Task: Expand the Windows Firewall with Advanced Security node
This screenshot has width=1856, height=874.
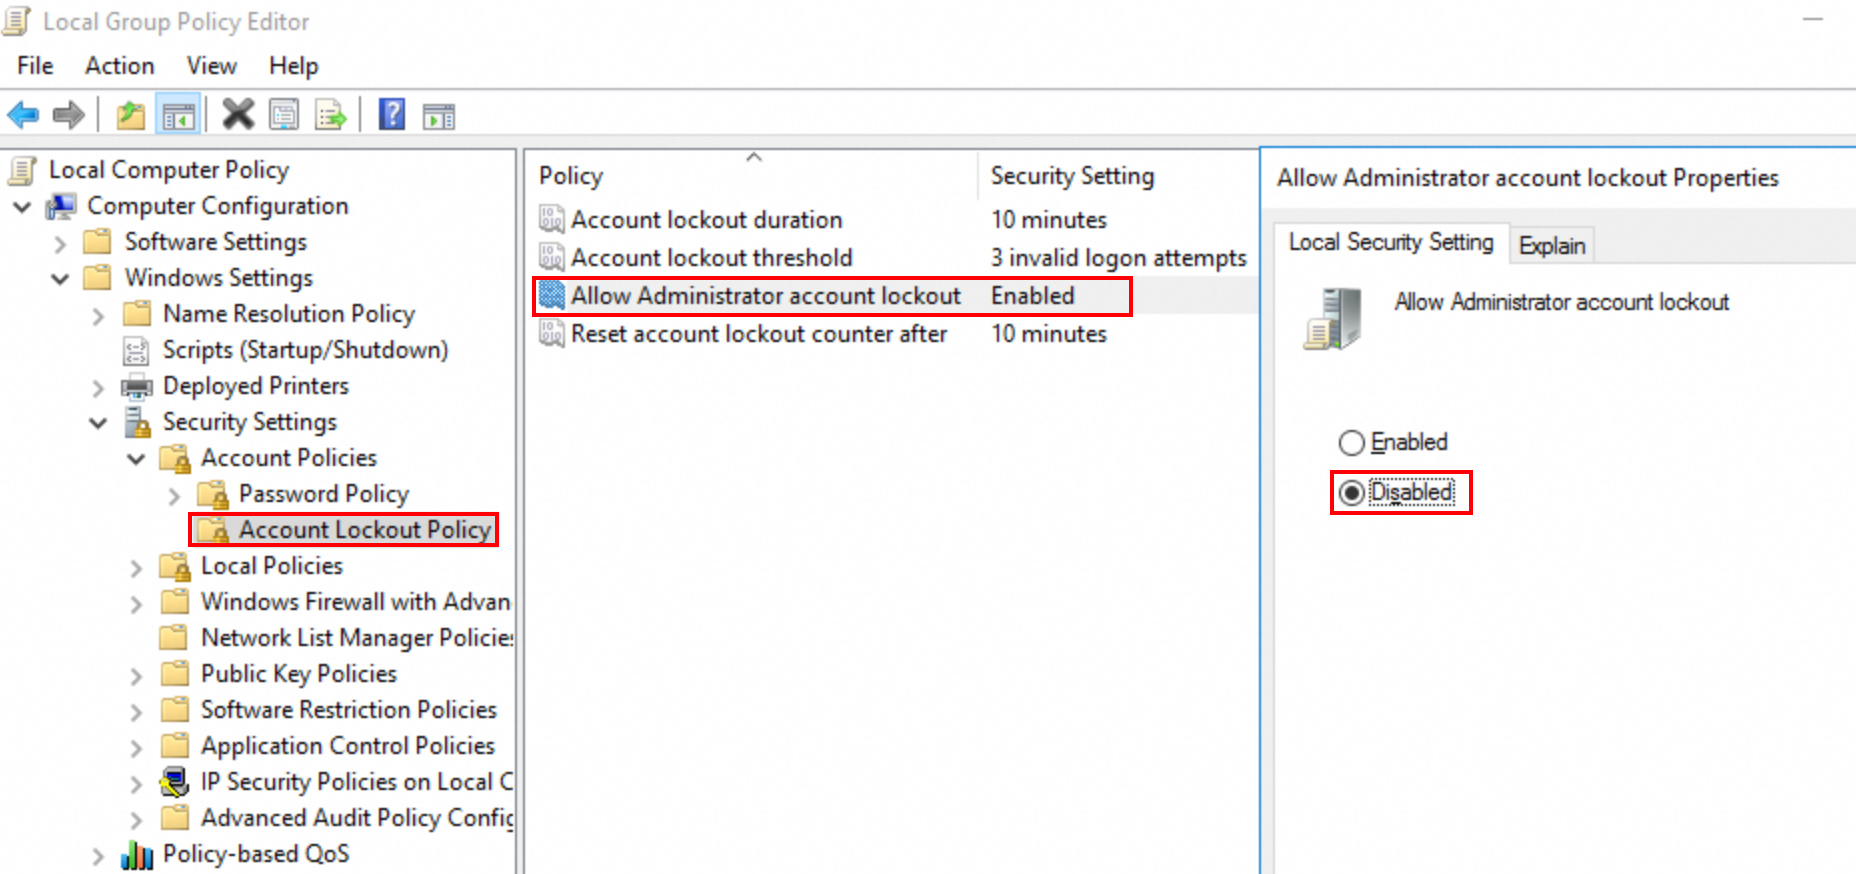Action: [136, 604]
